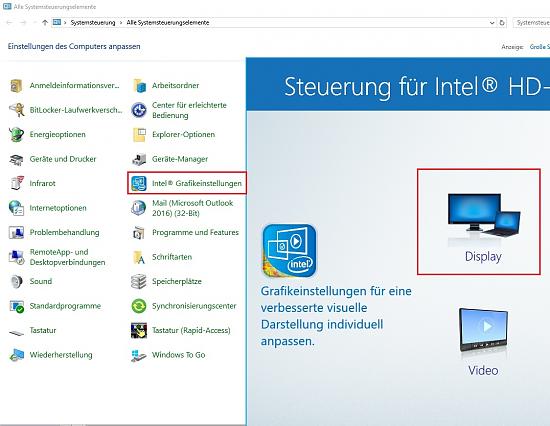The height and width of the screenshot is (426, 550).
Task: Click Systemsteuerung breadcrumb in address bar
Action: pos(93,22)
